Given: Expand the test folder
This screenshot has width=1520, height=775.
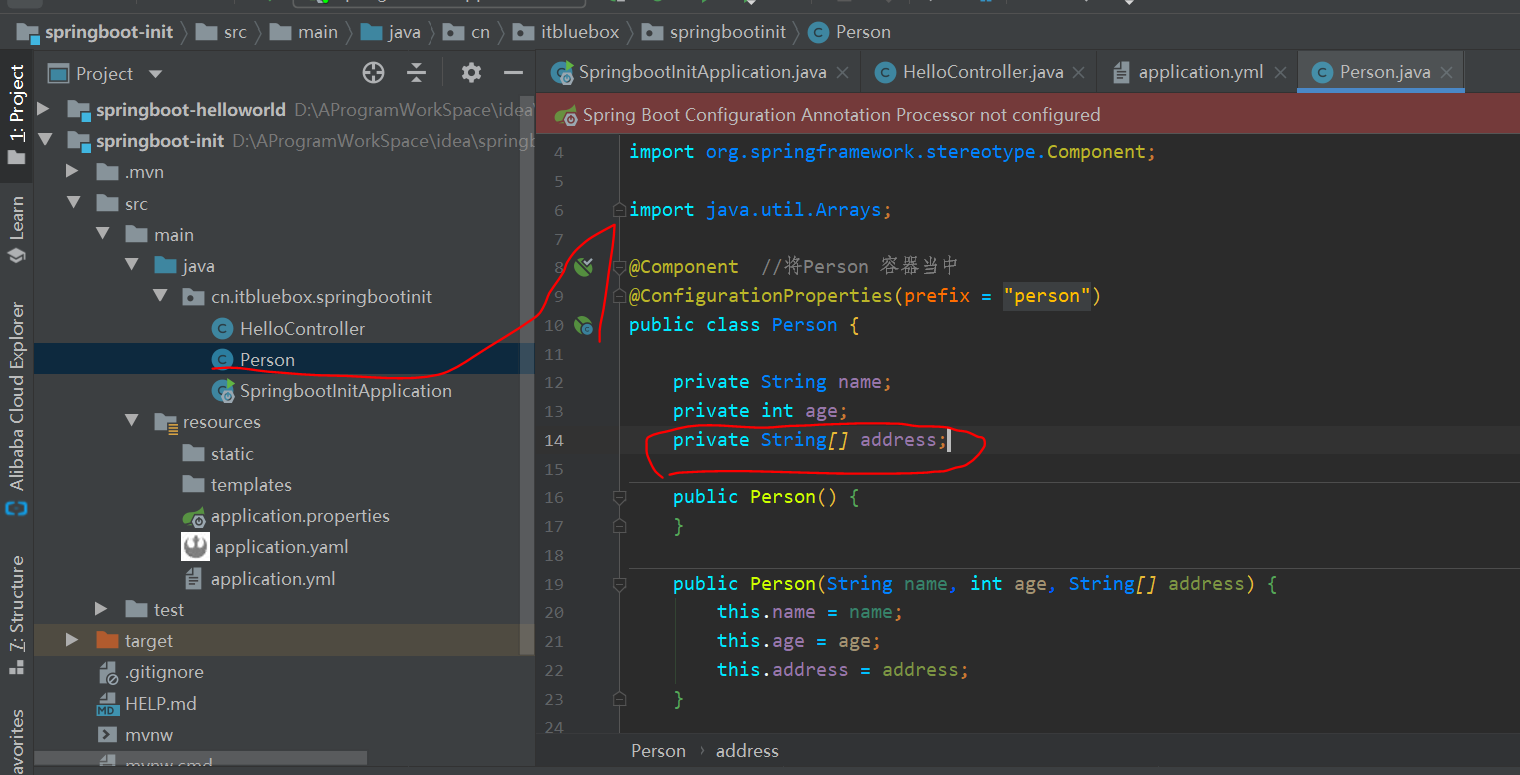Looking at the screenshot, I should click(x=101, y=609).
